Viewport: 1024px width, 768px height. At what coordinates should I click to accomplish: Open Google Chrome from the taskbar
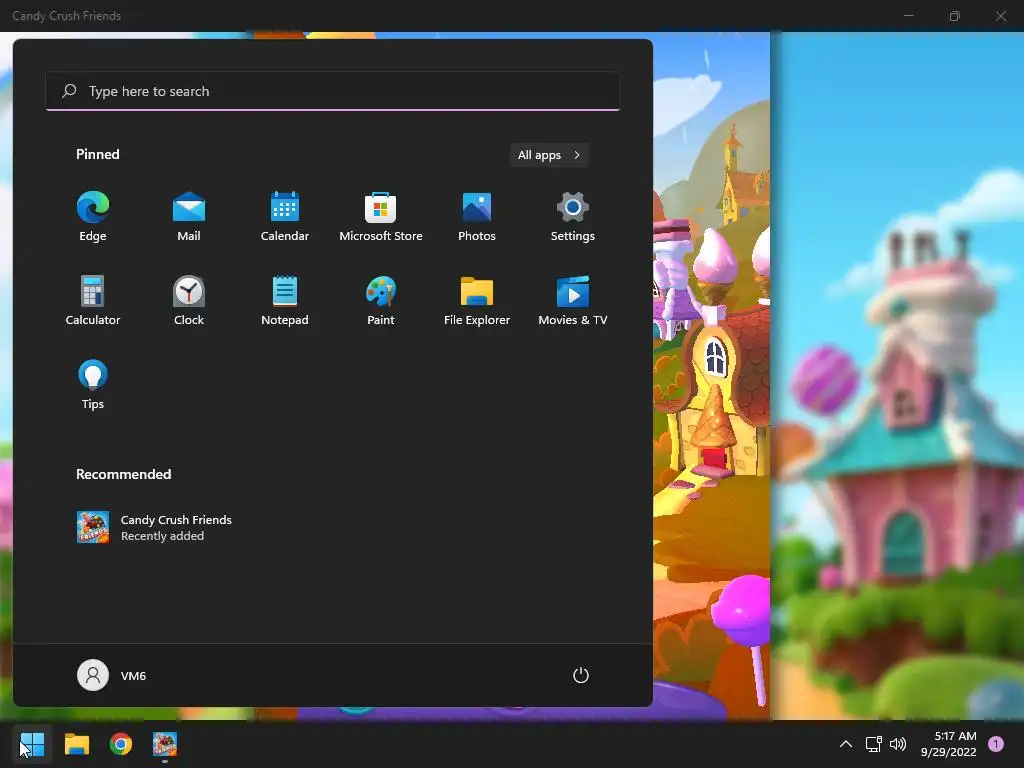121,744
